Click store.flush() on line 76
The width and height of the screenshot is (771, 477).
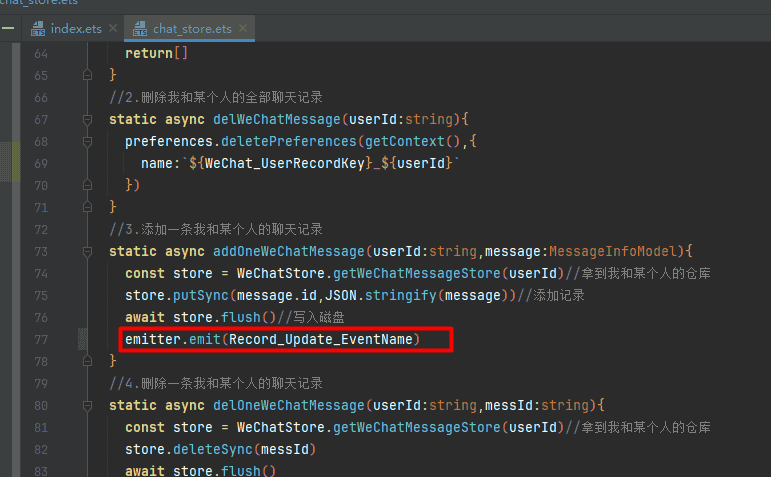[x=224, y=318]
